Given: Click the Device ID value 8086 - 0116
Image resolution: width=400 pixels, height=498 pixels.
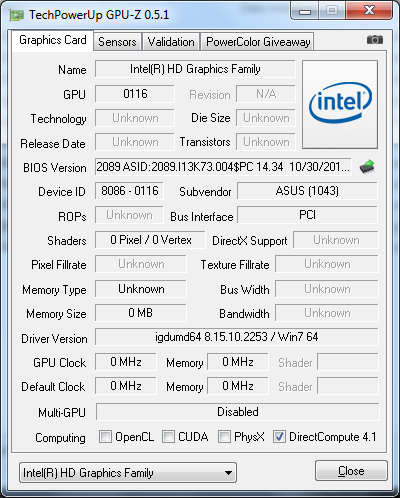Looking at the screenshot, I should coord(129,191).
